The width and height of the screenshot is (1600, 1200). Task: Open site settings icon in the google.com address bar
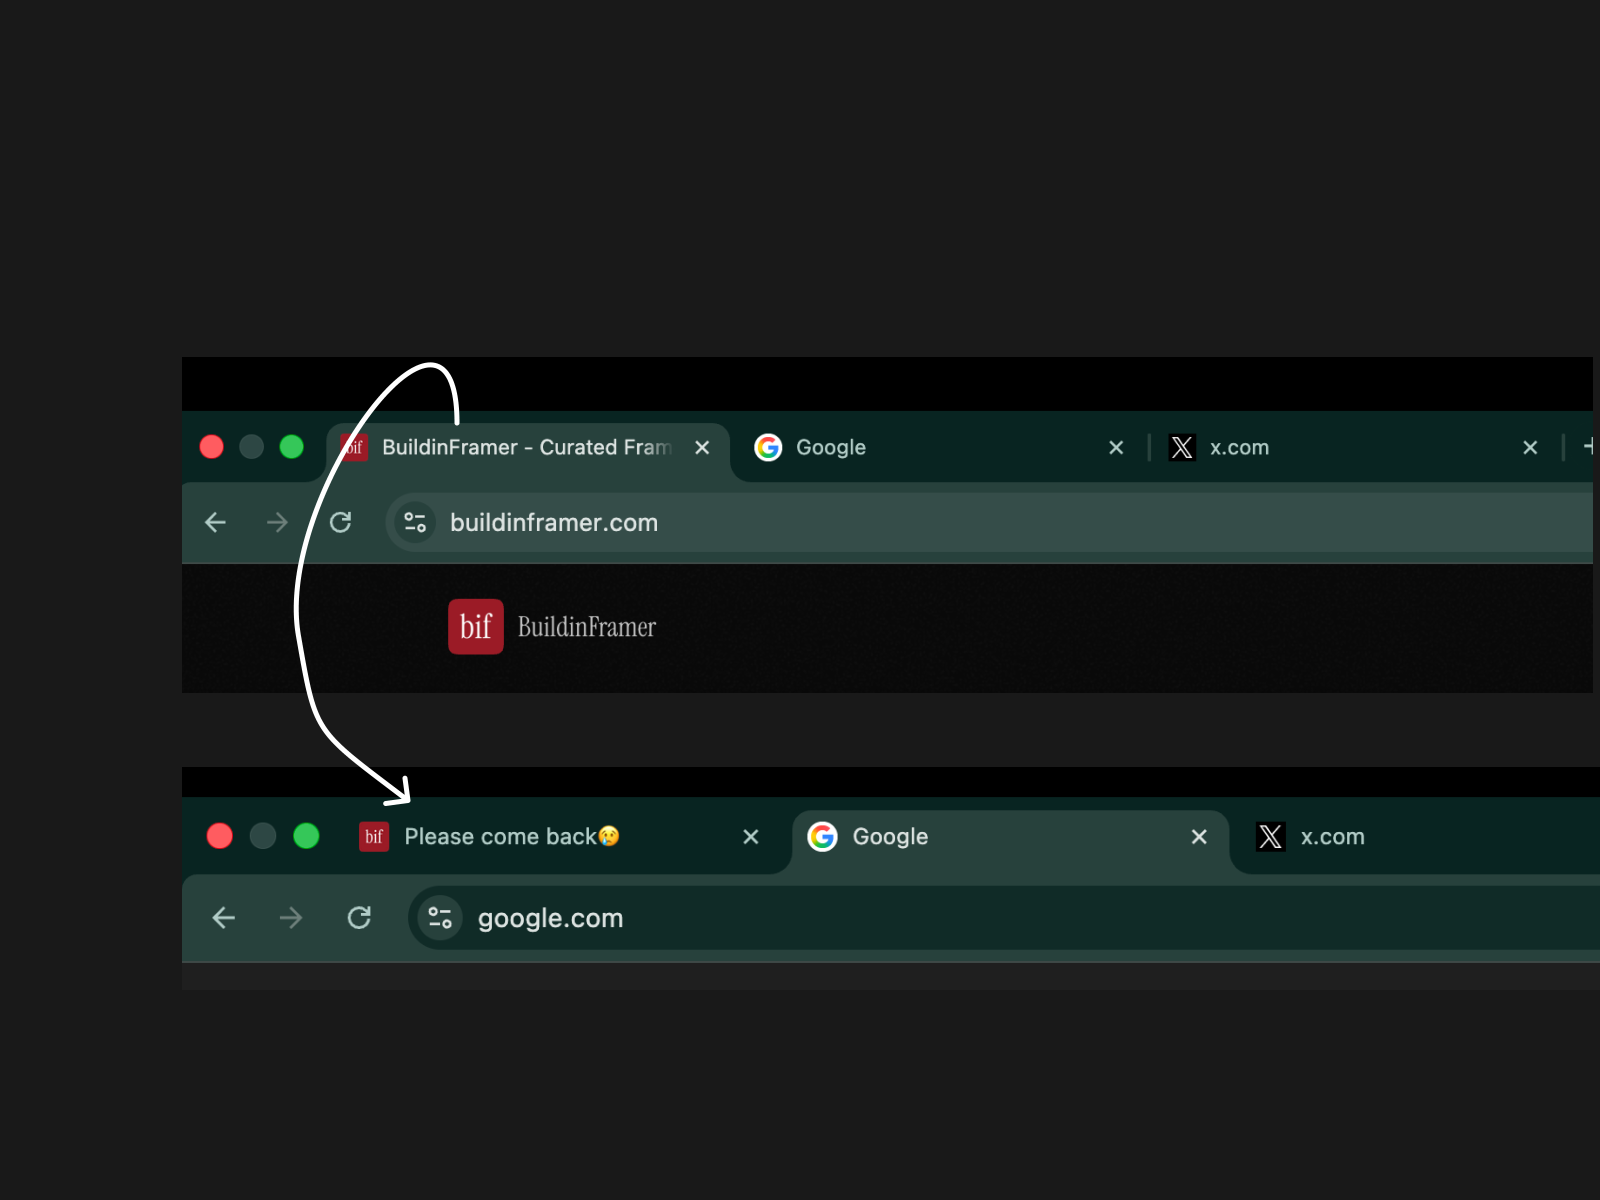click(438, 918)
